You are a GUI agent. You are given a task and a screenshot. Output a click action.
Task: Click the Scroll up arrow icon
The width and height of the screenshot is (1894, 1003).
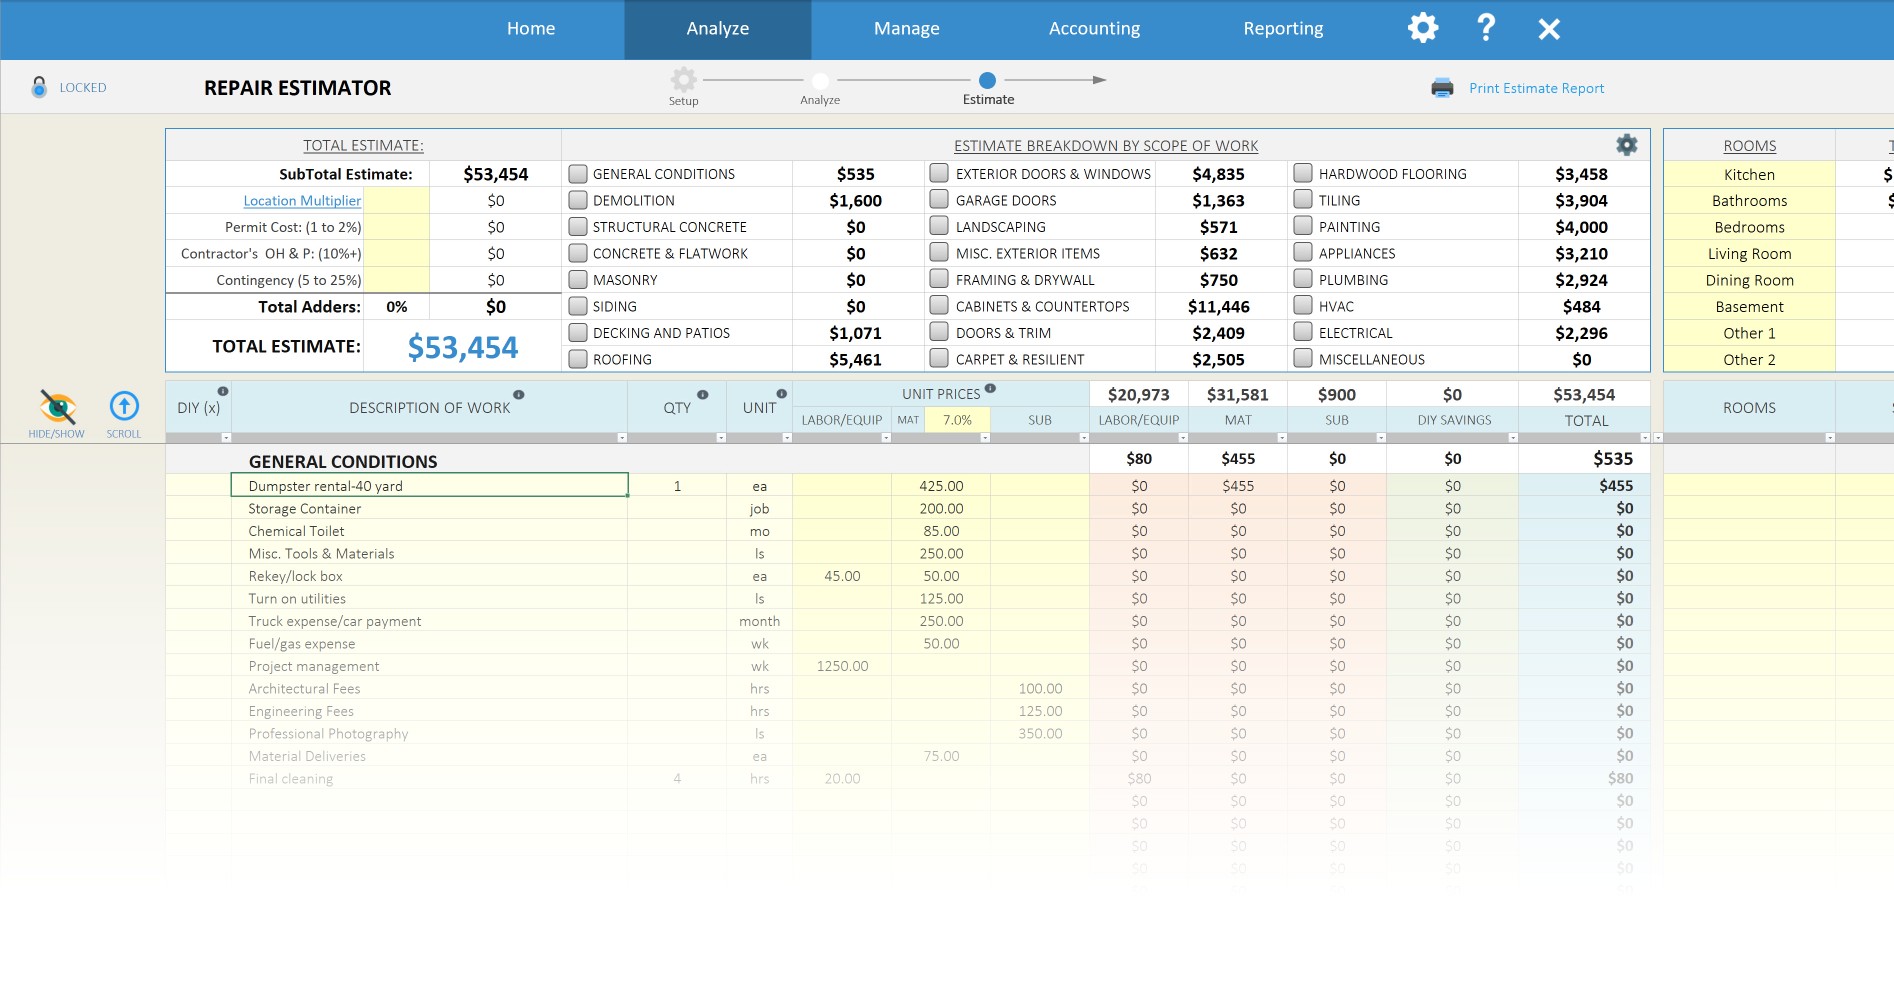[124, 406]
